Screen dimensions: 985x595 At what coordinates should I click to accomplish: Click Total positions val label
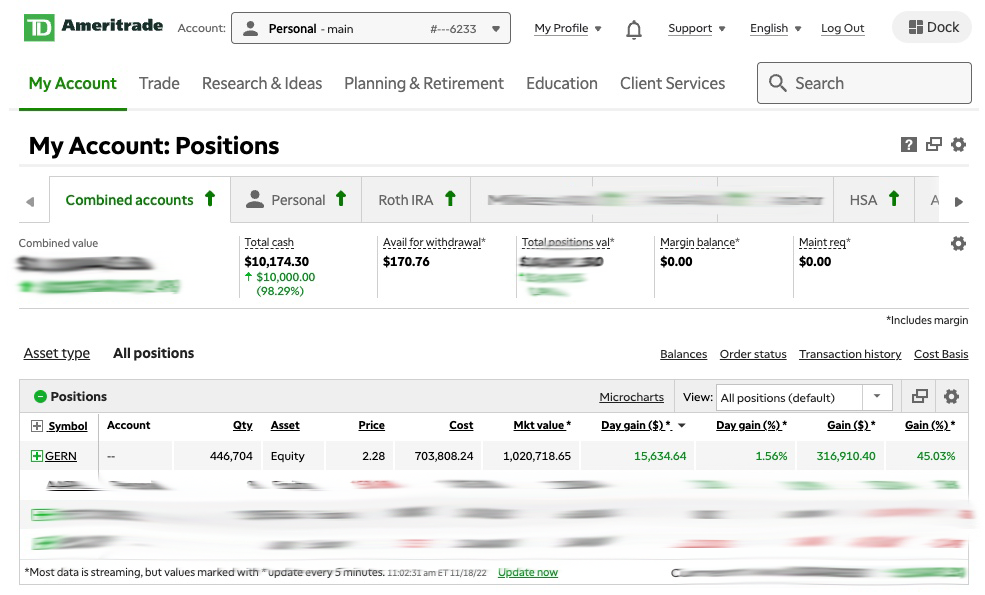coord(568,243)
